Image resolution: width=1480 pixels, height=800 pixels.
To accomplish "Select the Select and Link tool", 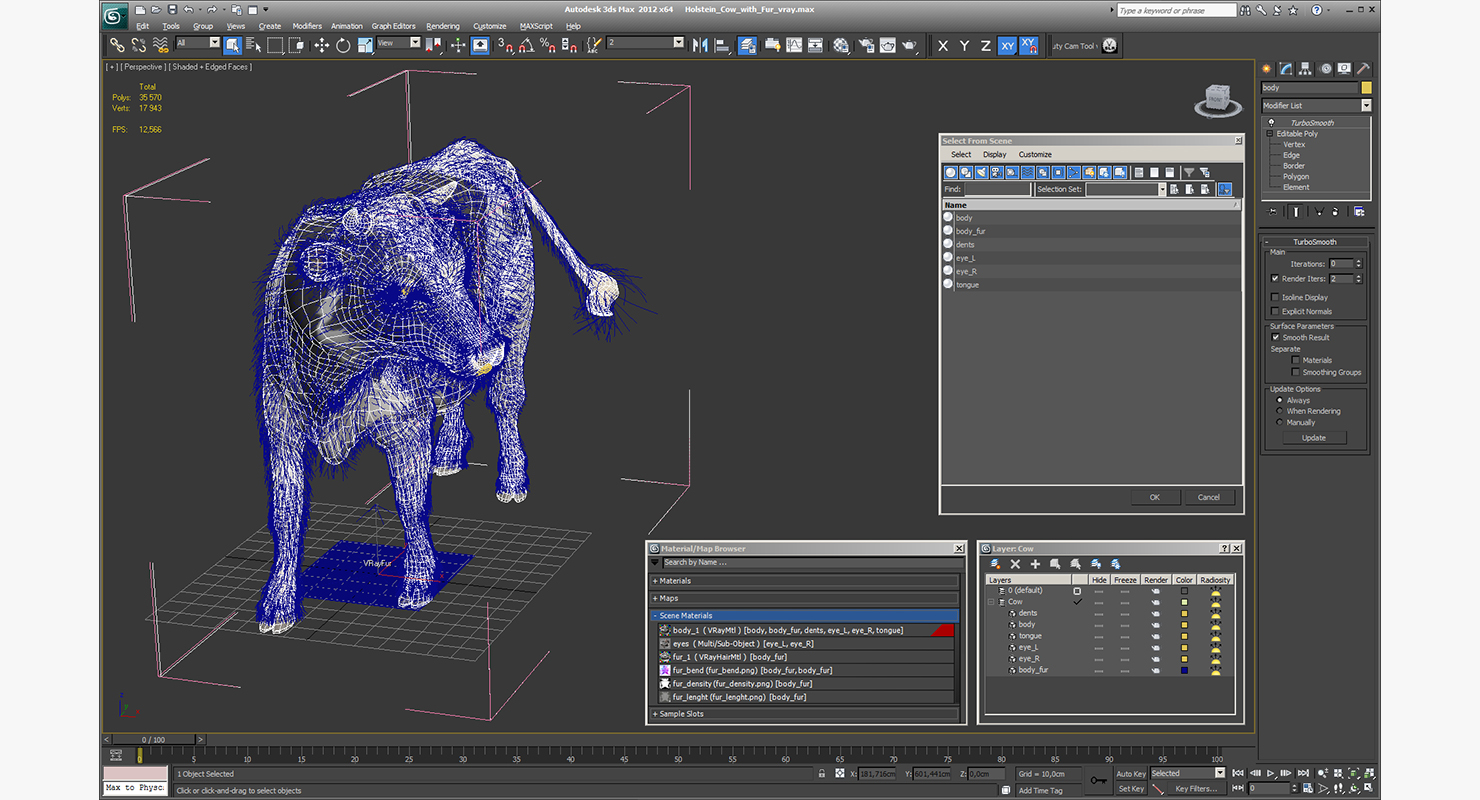I will point(117,45).
